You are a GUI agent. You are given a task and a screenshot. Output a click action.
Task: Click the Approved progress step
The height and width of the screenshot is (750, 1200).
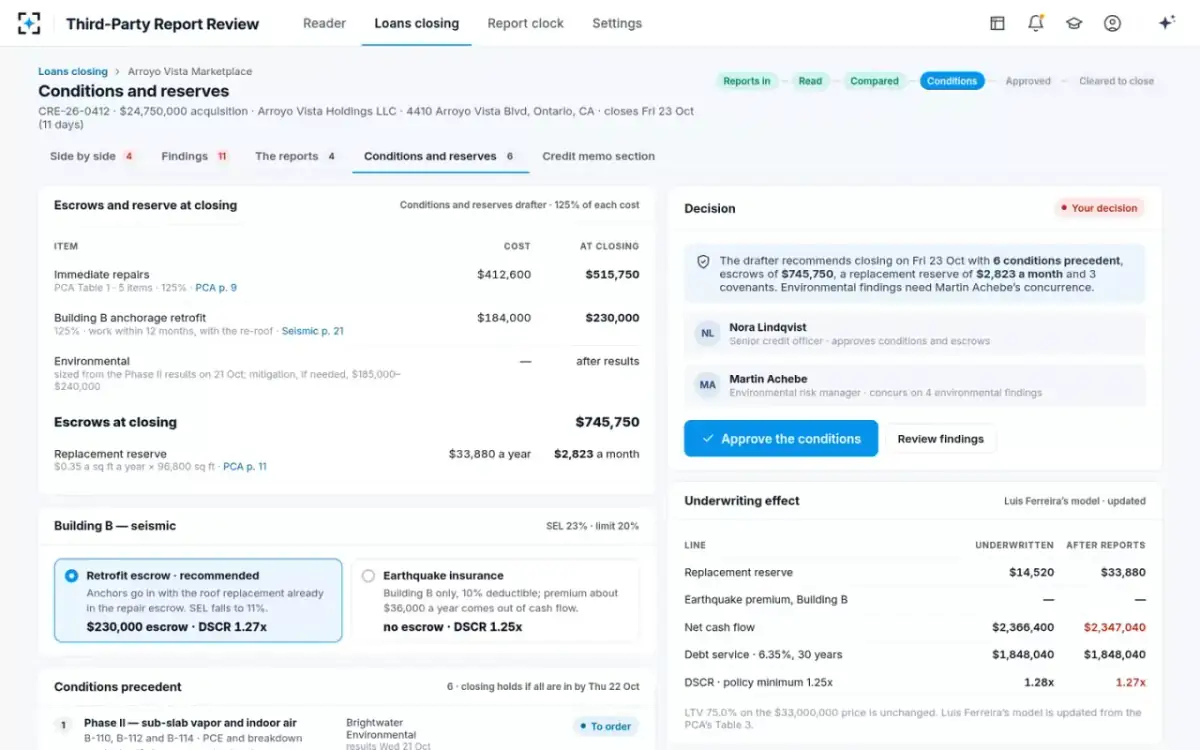click(1028, 81)
